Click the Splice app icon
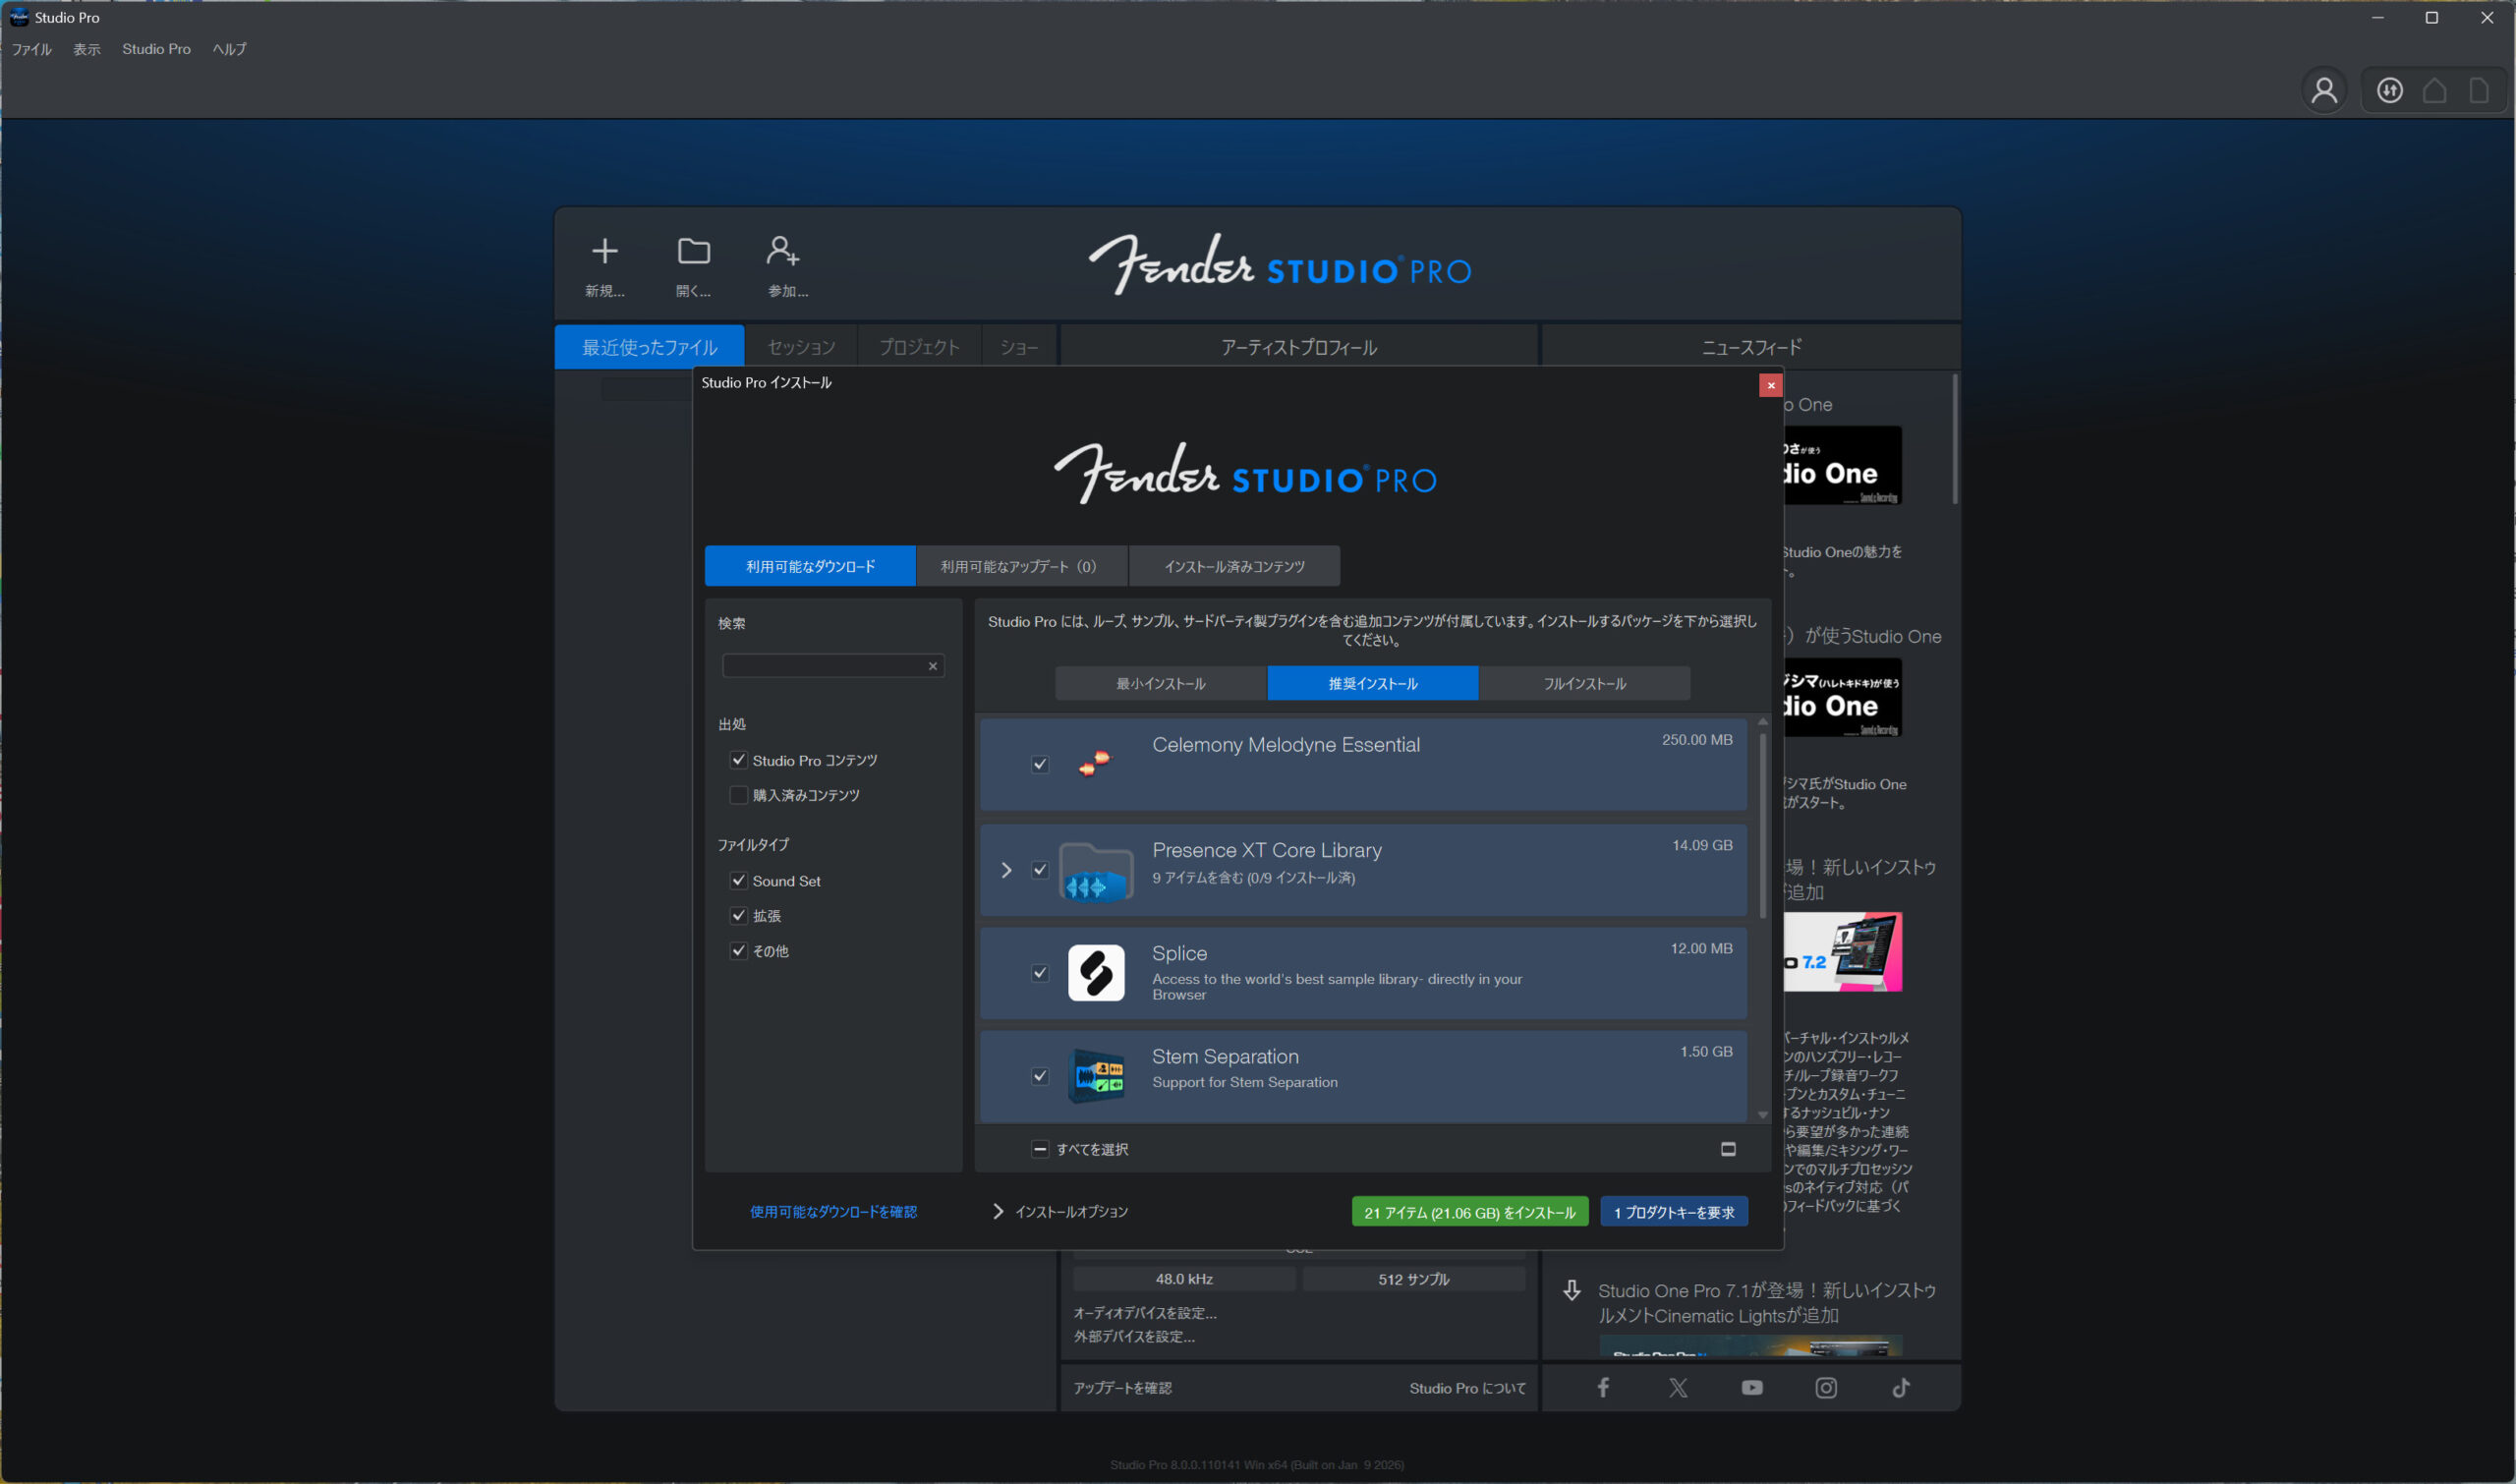 (1096, 972)
